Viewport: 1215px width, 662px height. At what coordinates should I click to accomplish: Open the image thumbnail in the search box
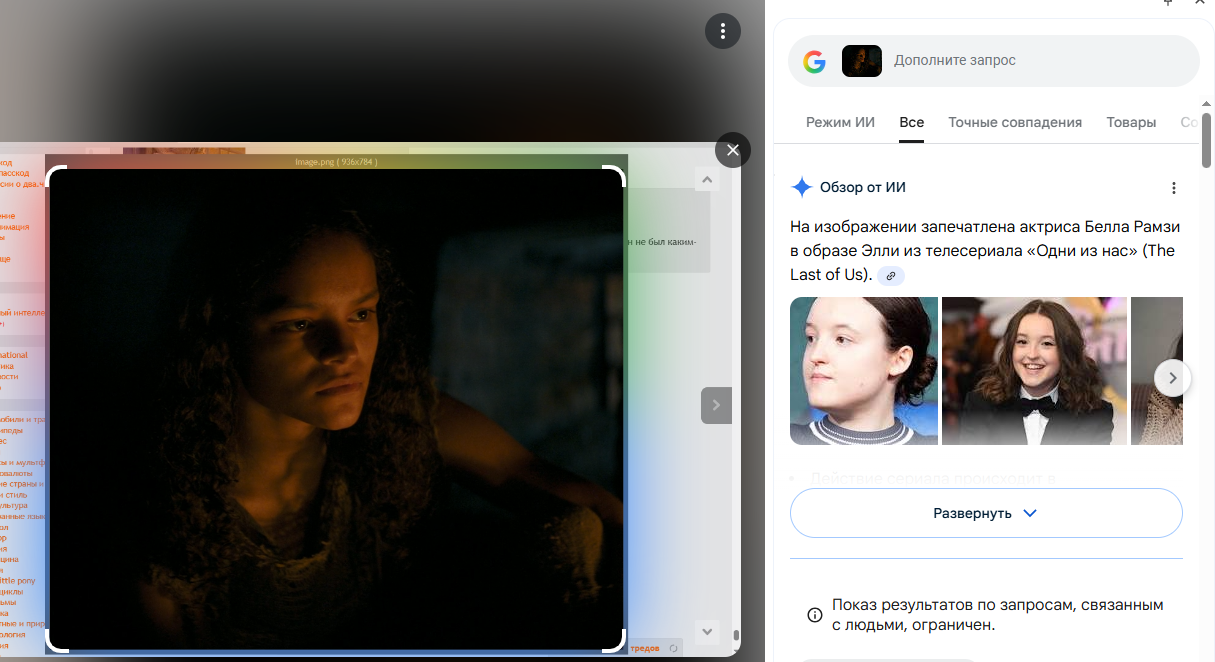[862, 61]
